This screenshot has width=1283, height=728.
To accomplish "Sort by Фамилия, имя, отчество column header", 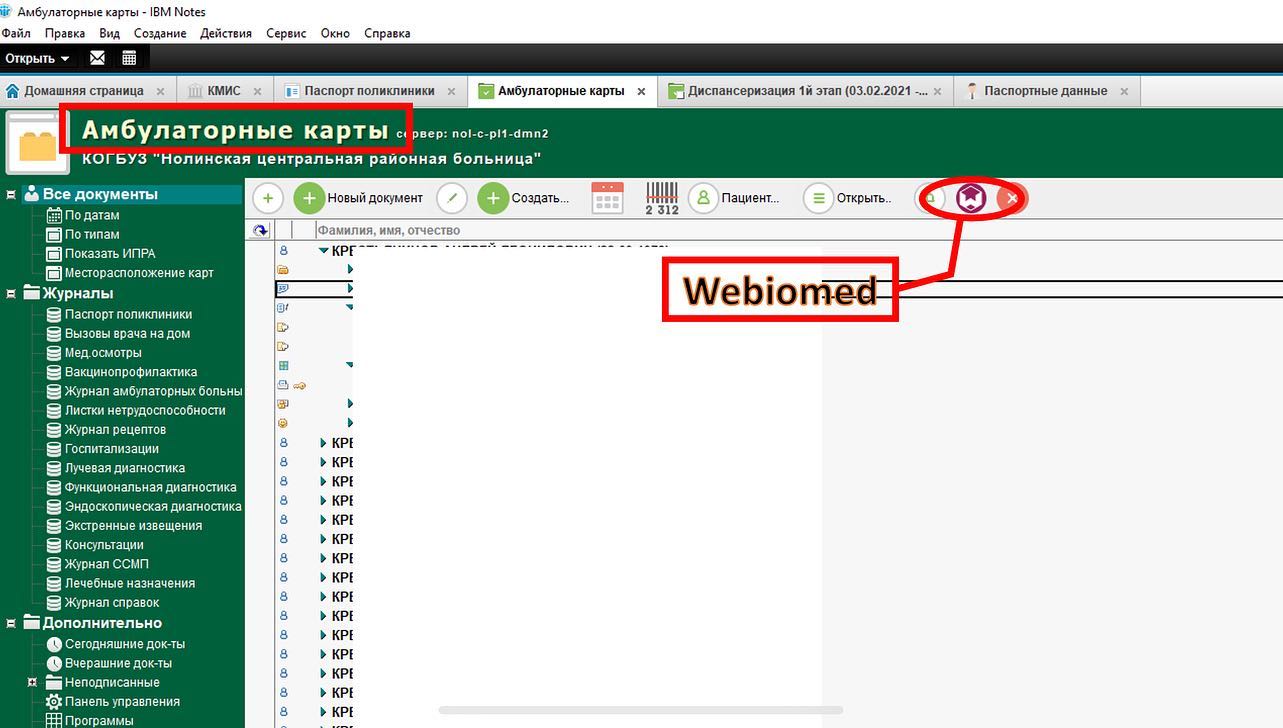I will tap(389, 230).
